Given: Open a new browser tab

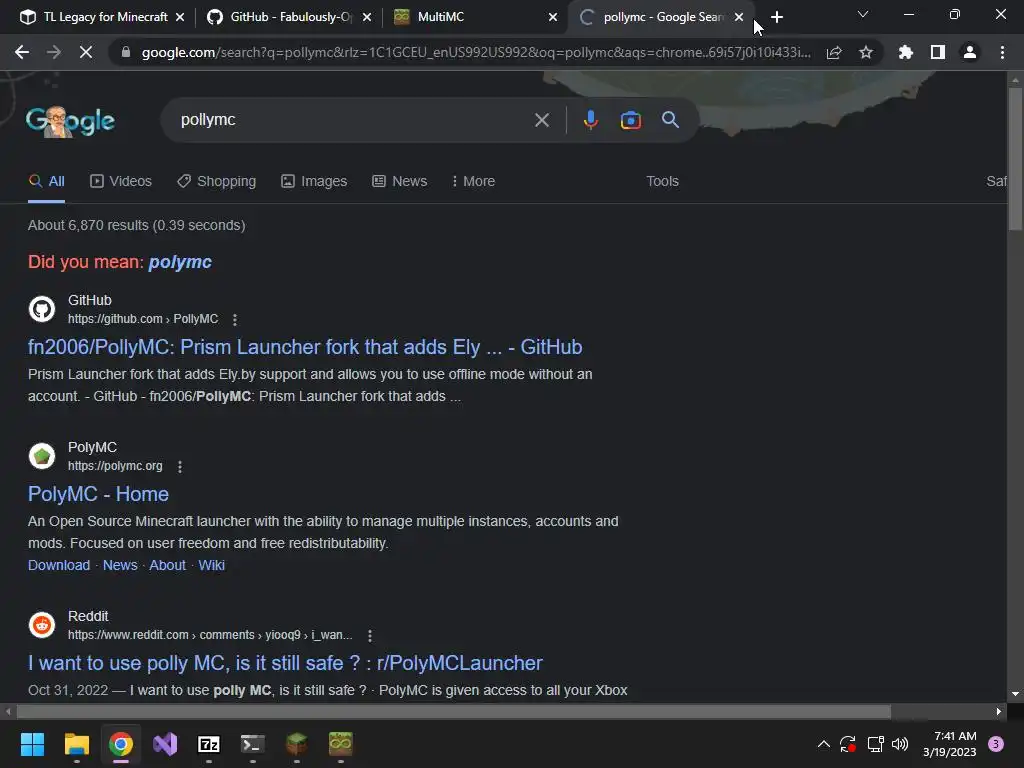Looking at the screenshot, I should [776, 17].
